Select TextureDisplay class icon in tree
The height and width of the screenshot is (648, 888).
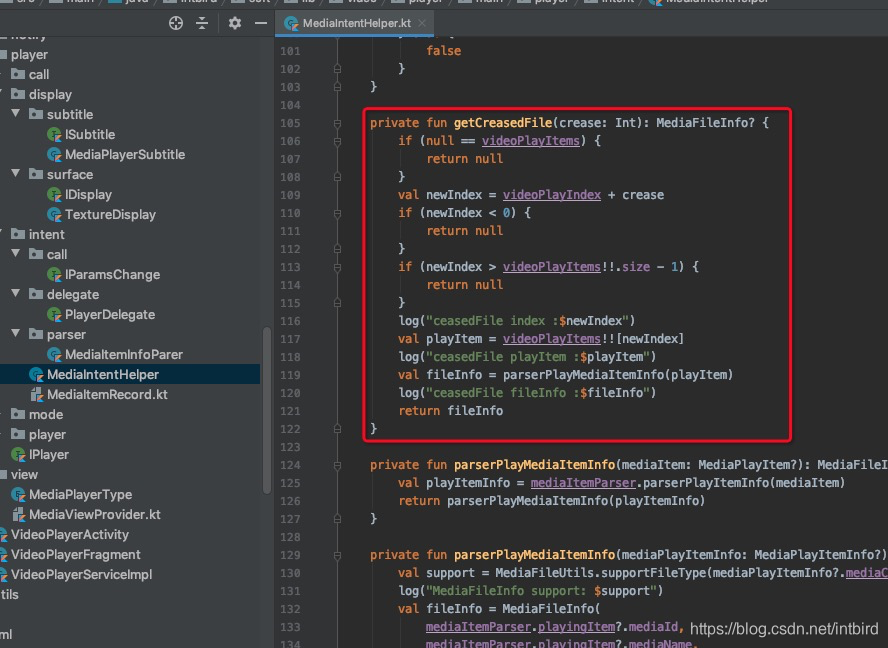pos(54,215)
